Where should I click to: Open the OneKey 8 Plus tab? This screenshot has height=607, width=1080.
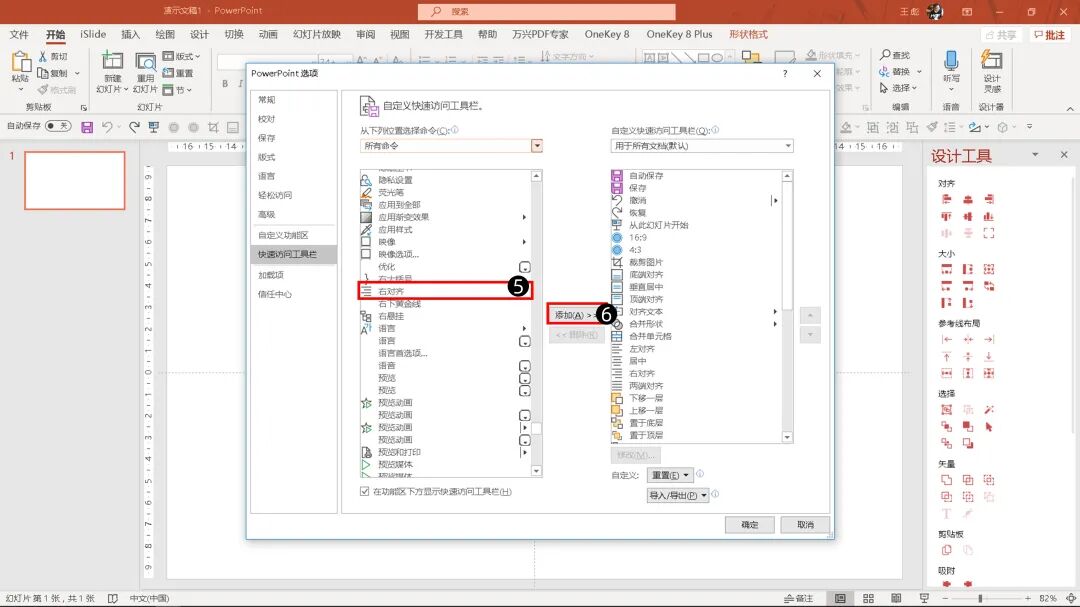point(679,34)
